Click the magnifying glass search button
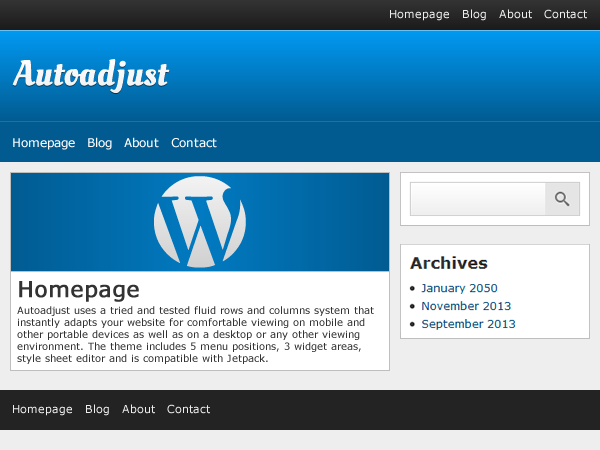This screenshot has width=600, height=450. tap(562, 199)
